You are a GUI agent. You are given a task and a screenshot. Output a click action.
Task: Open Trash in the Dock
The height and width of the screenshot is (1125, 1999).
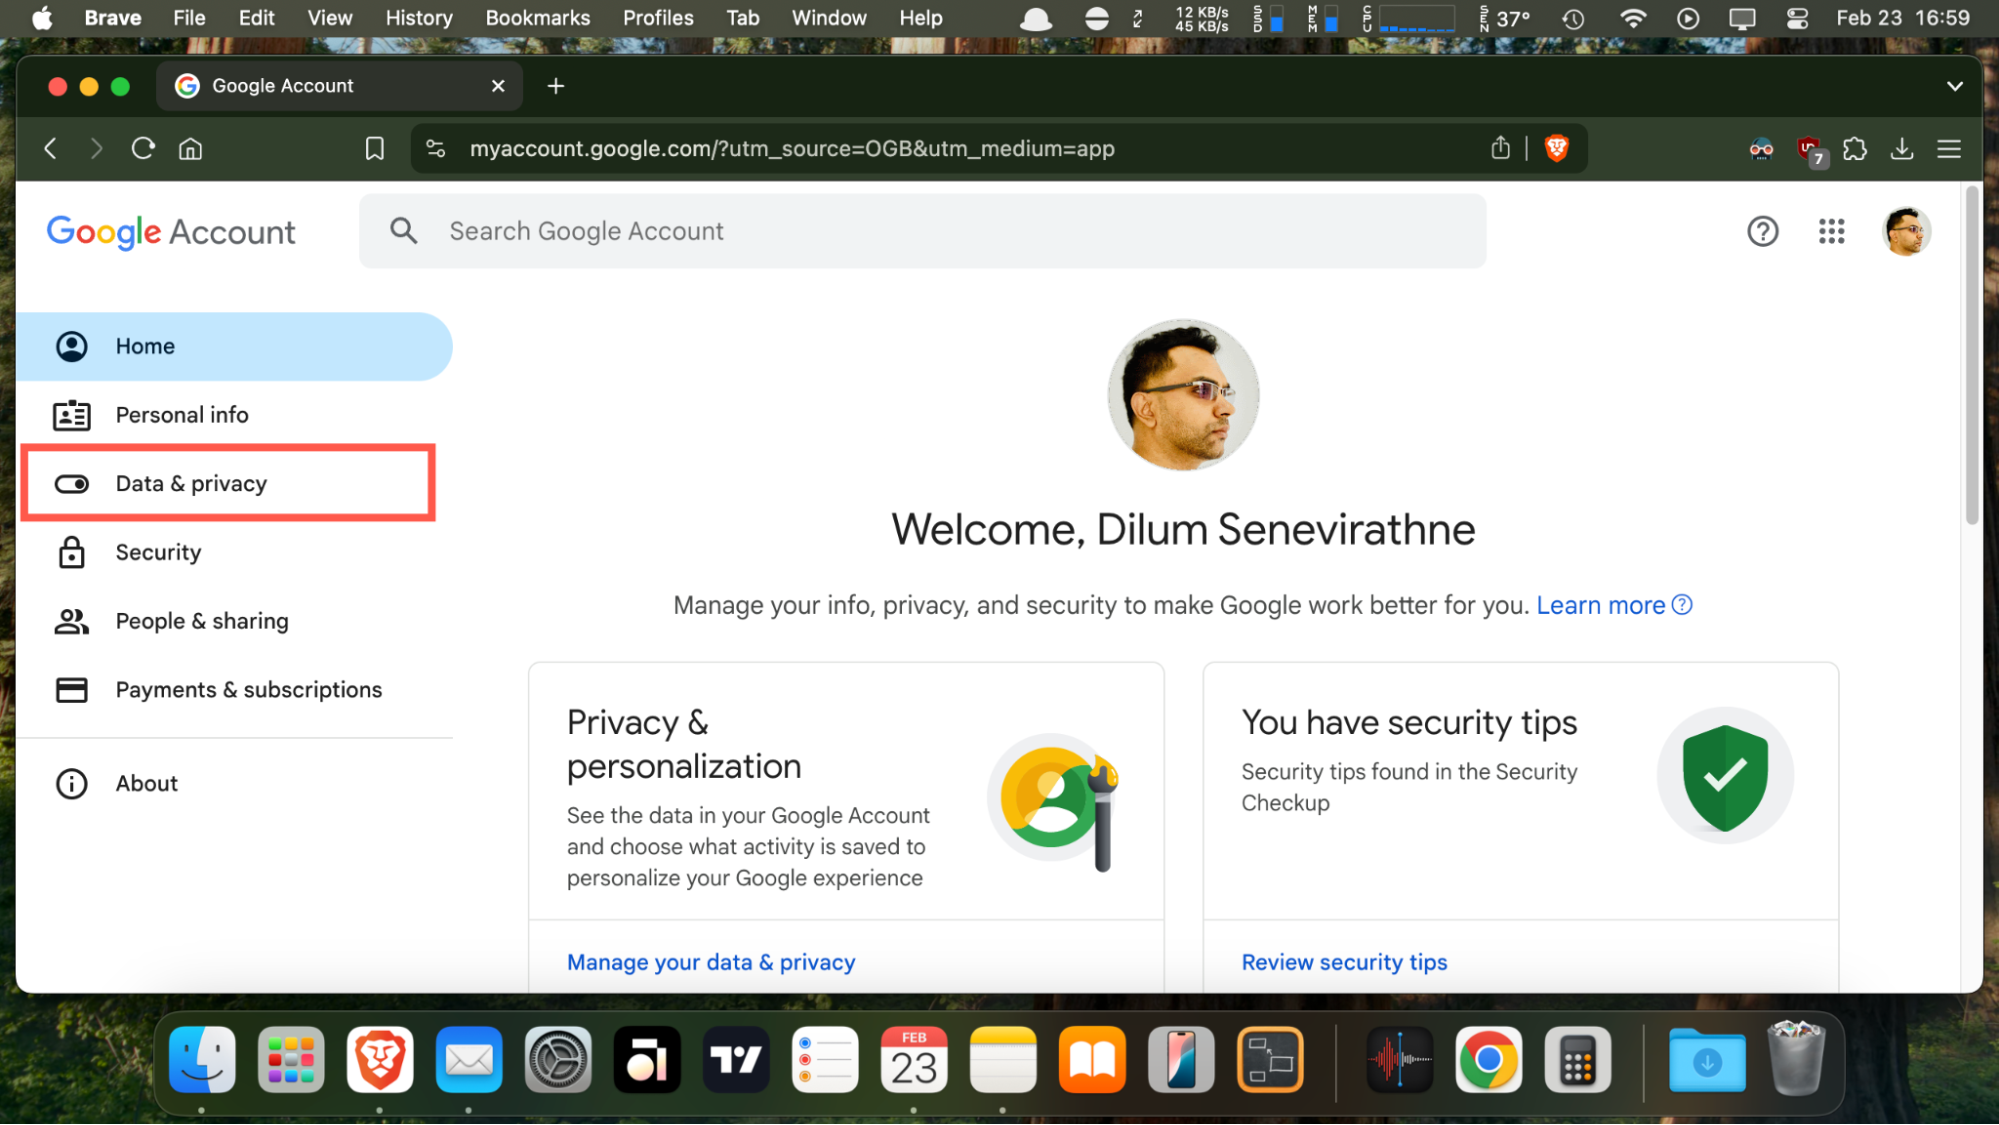pyautogui.click(x=1796, y=1058)
